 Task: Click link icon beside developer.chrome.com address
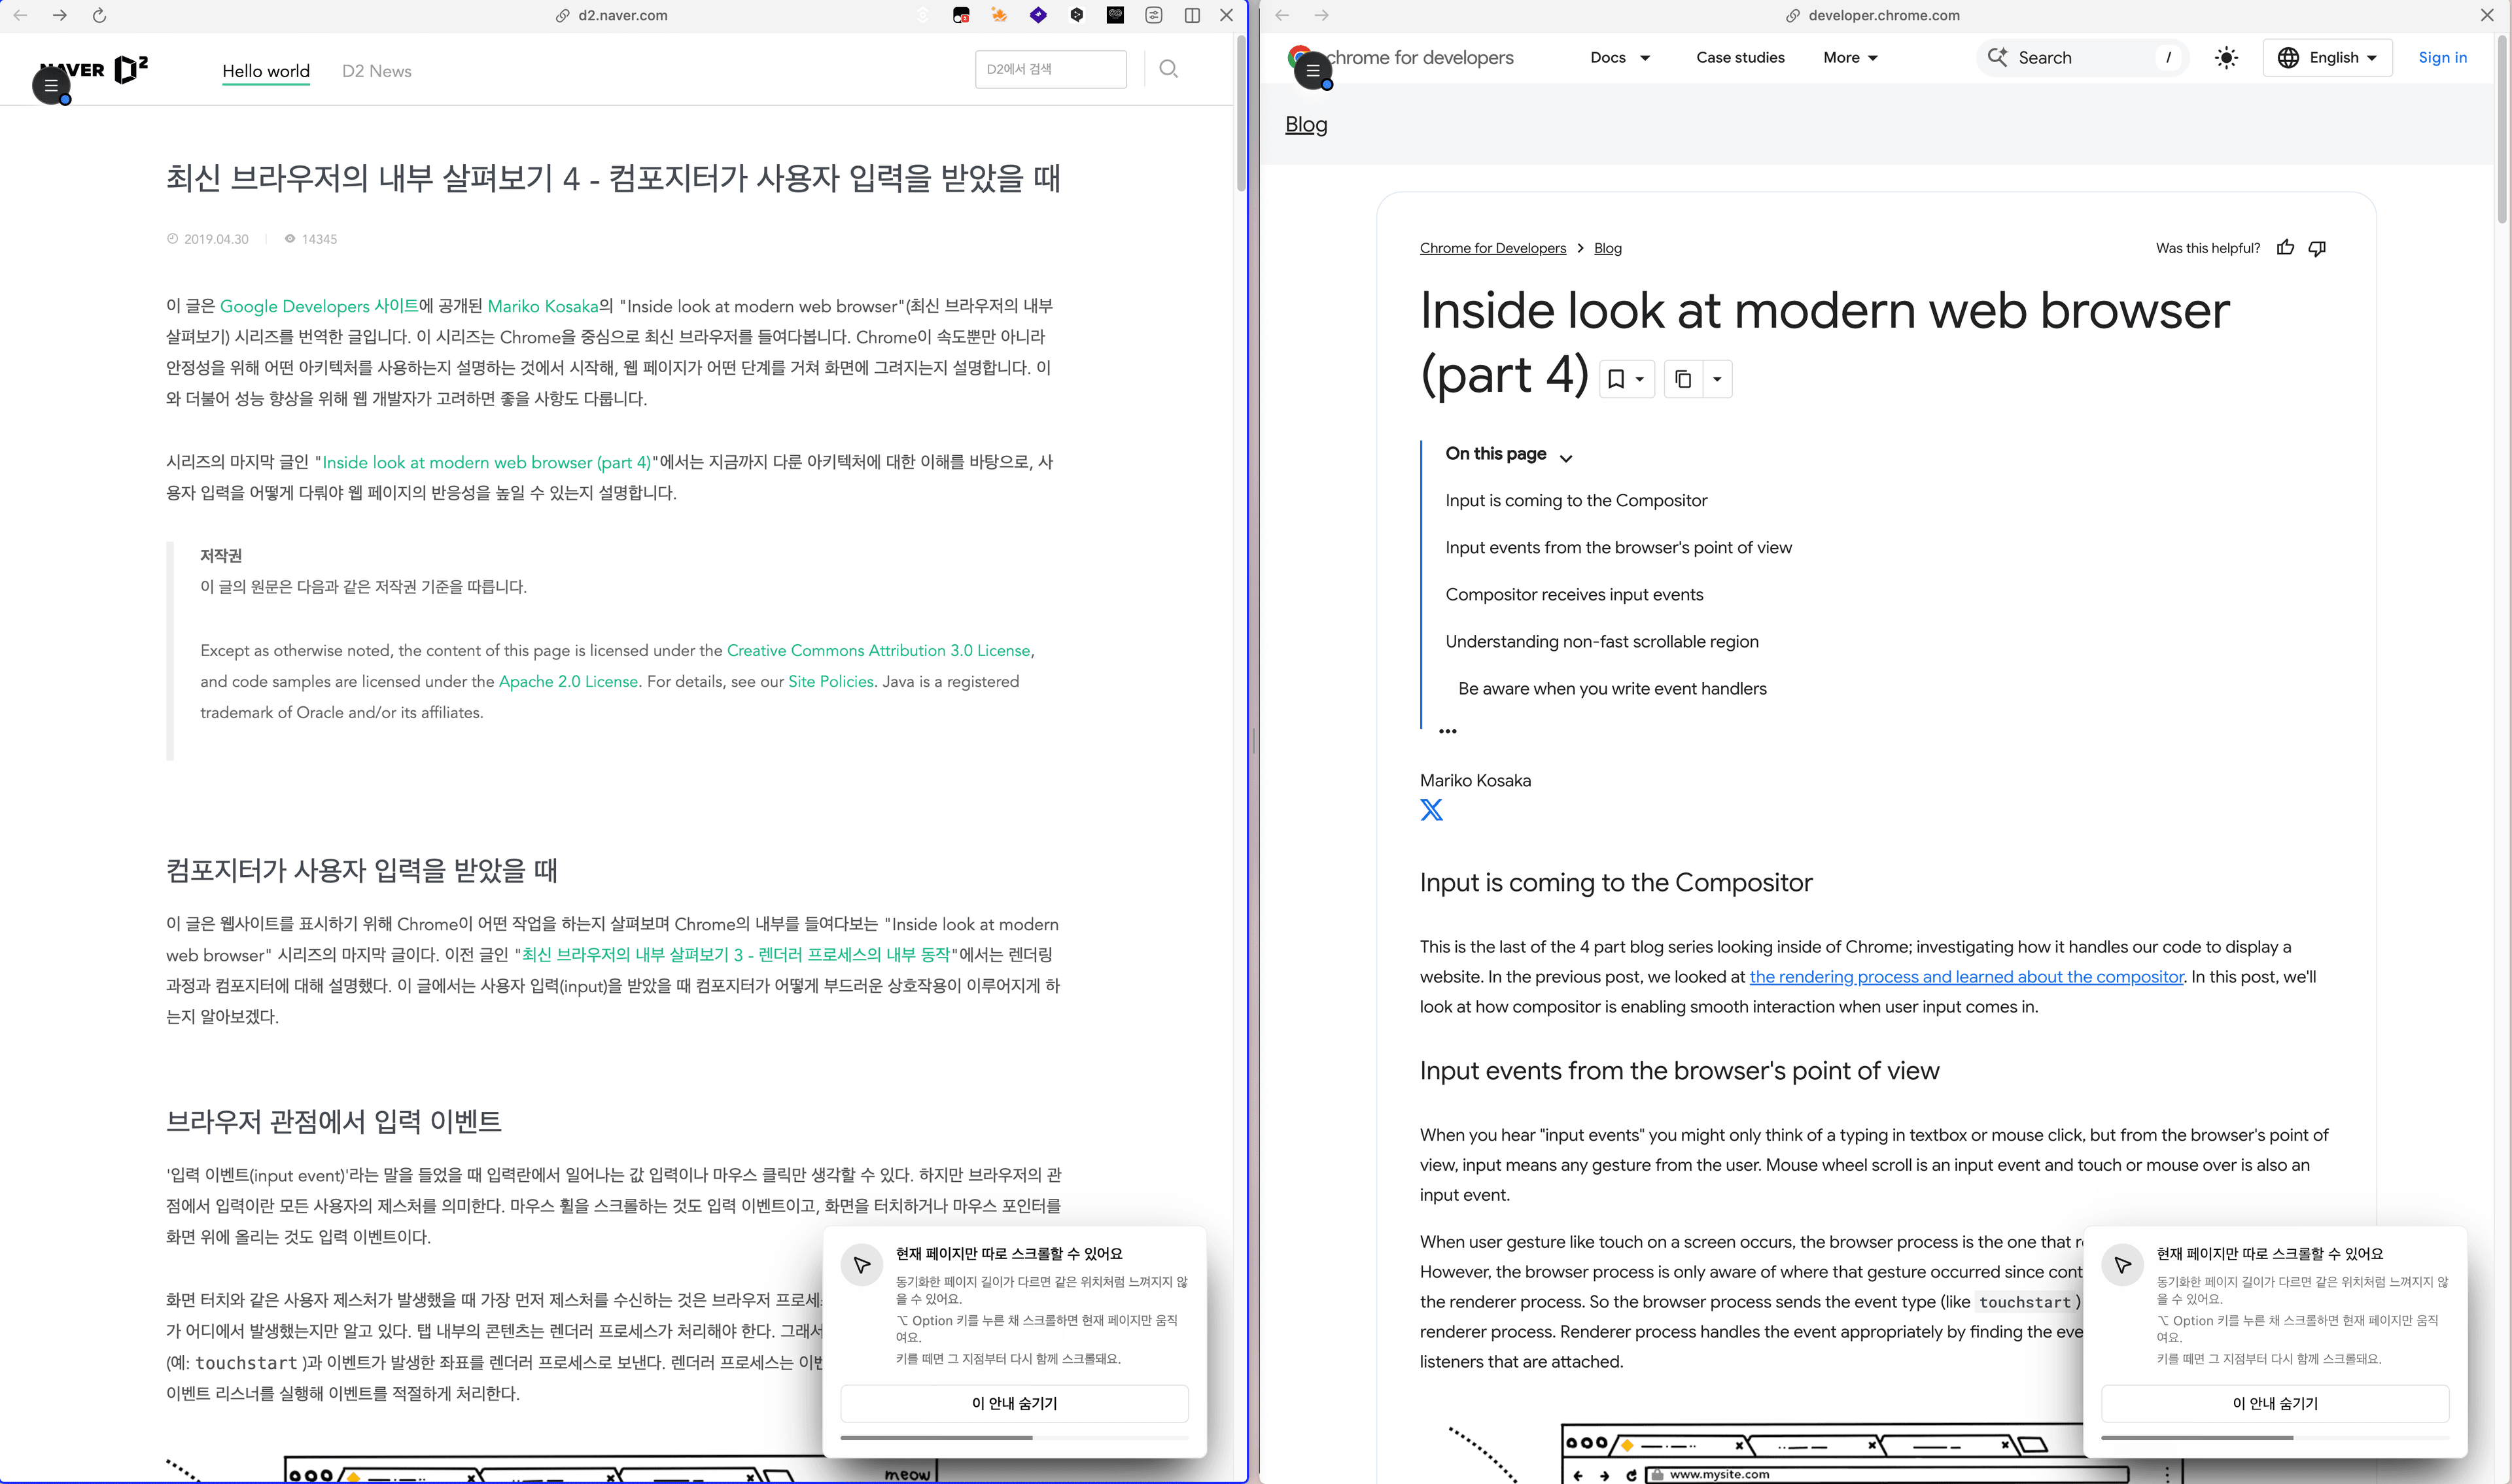pyautogui.click(x=1793, y=16)
